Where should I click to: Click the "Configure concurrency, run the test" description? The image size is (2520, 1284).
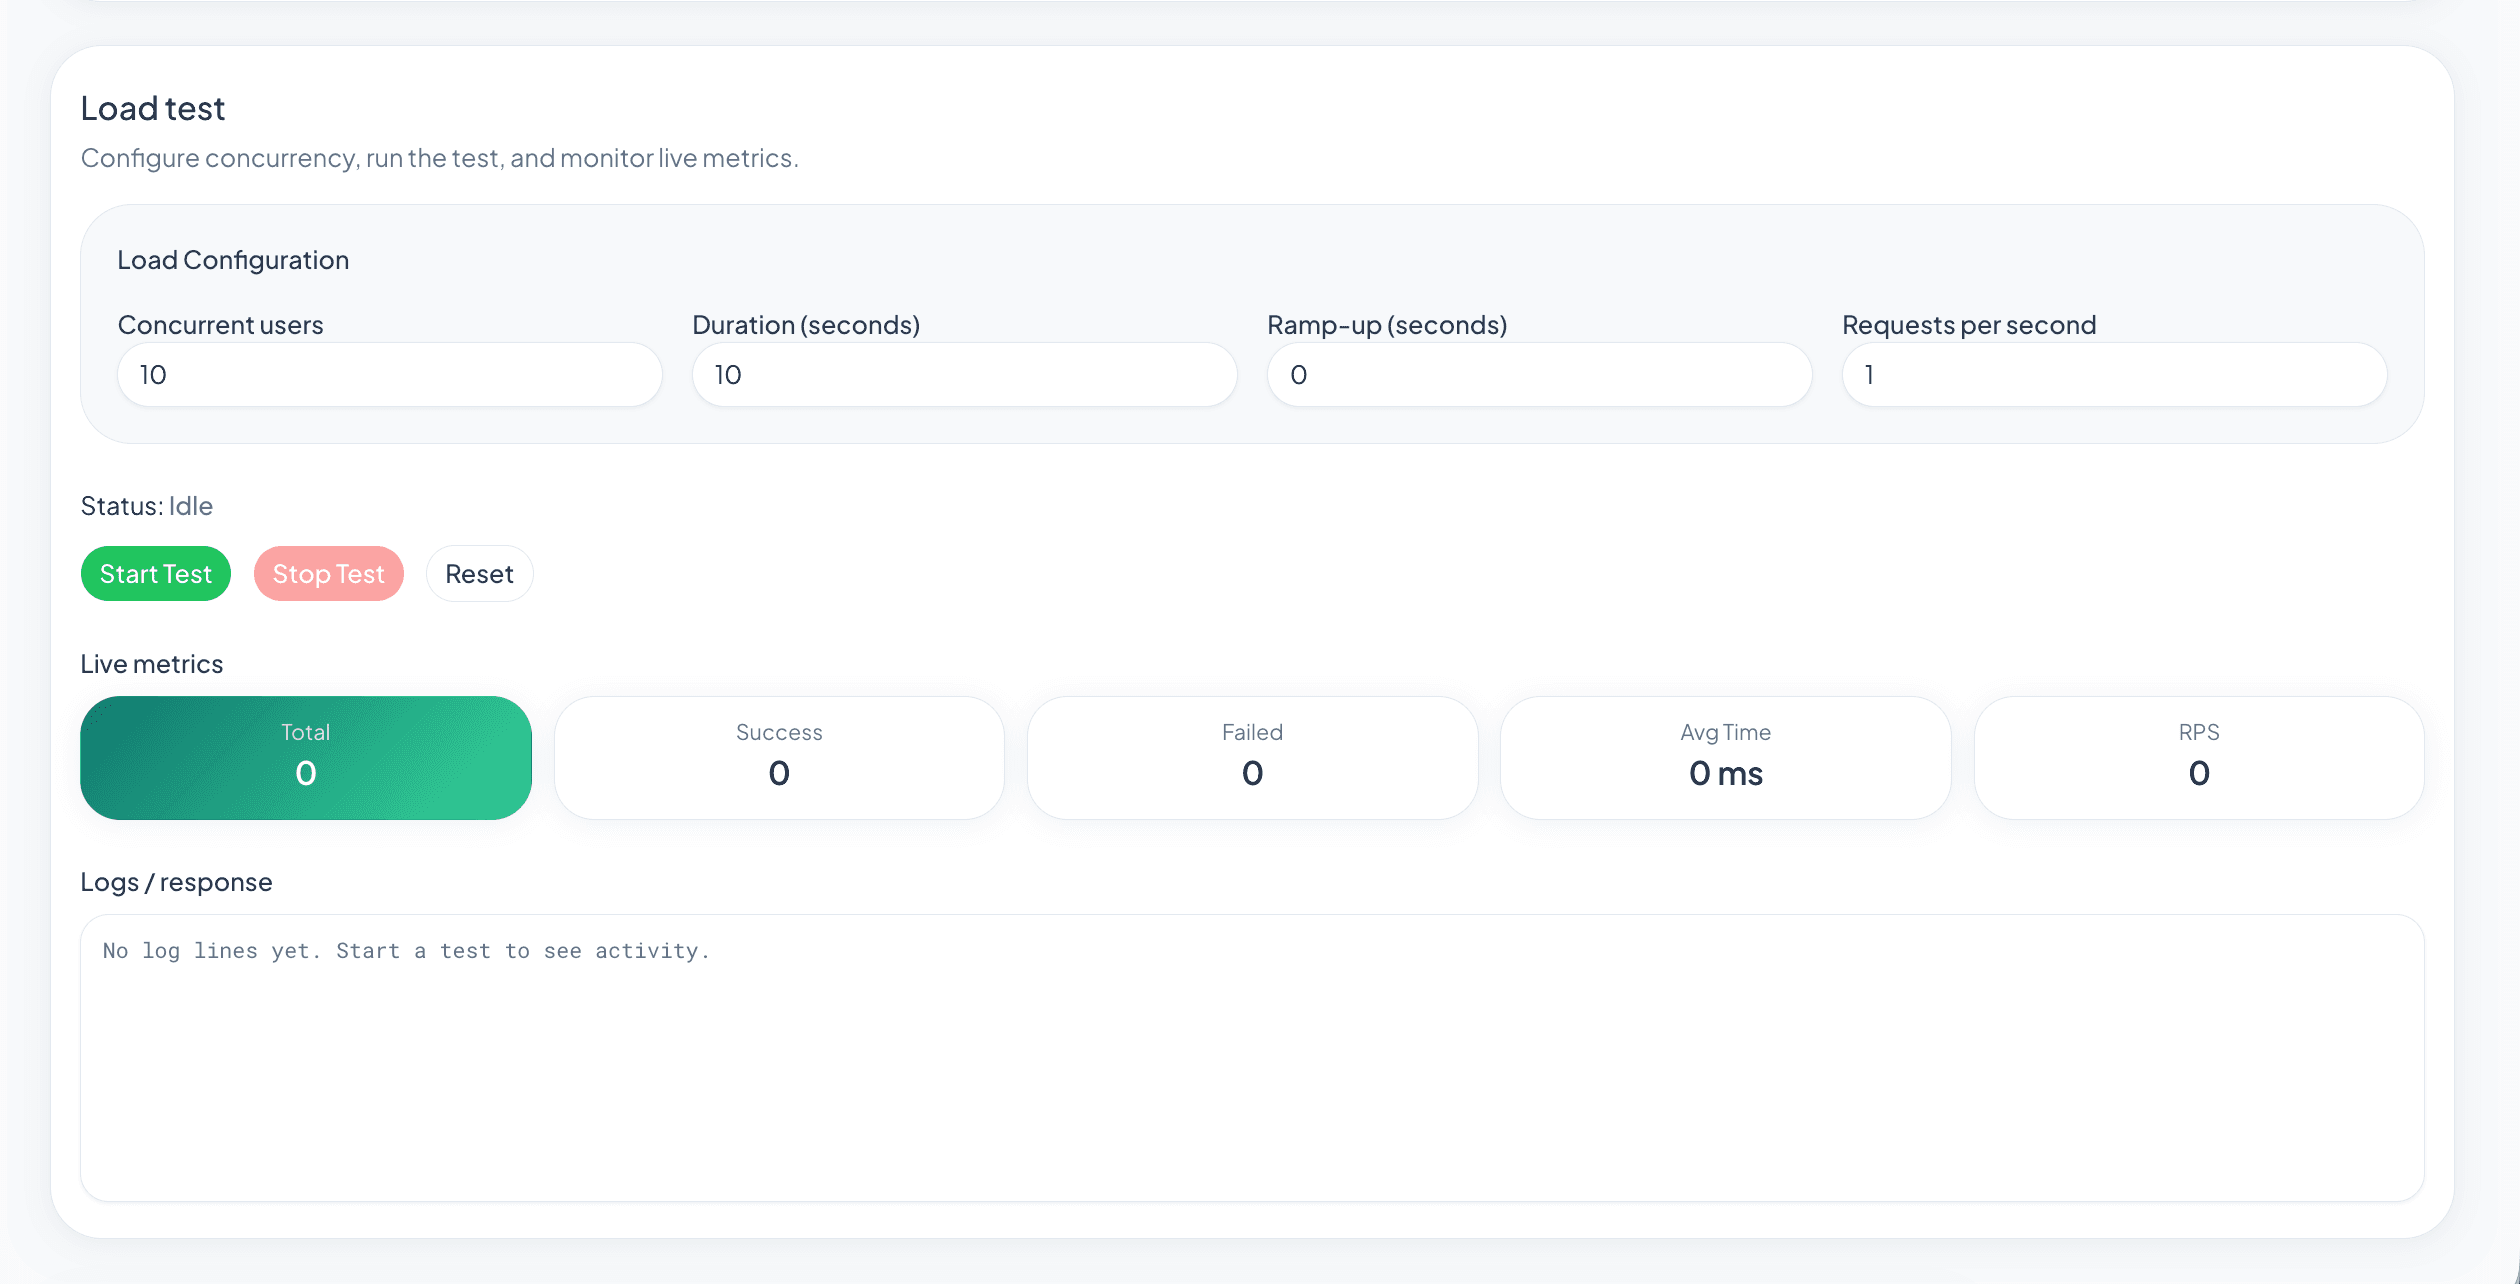pyautogui.click(x=440, y=158)
